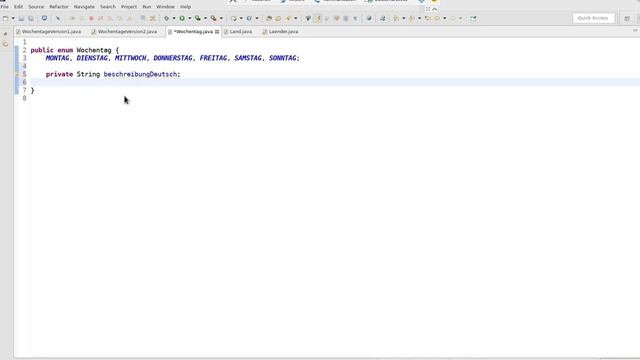Click the word MONTAG in code
The width and height of the screenshot is (640, 360).
(58, 58)
